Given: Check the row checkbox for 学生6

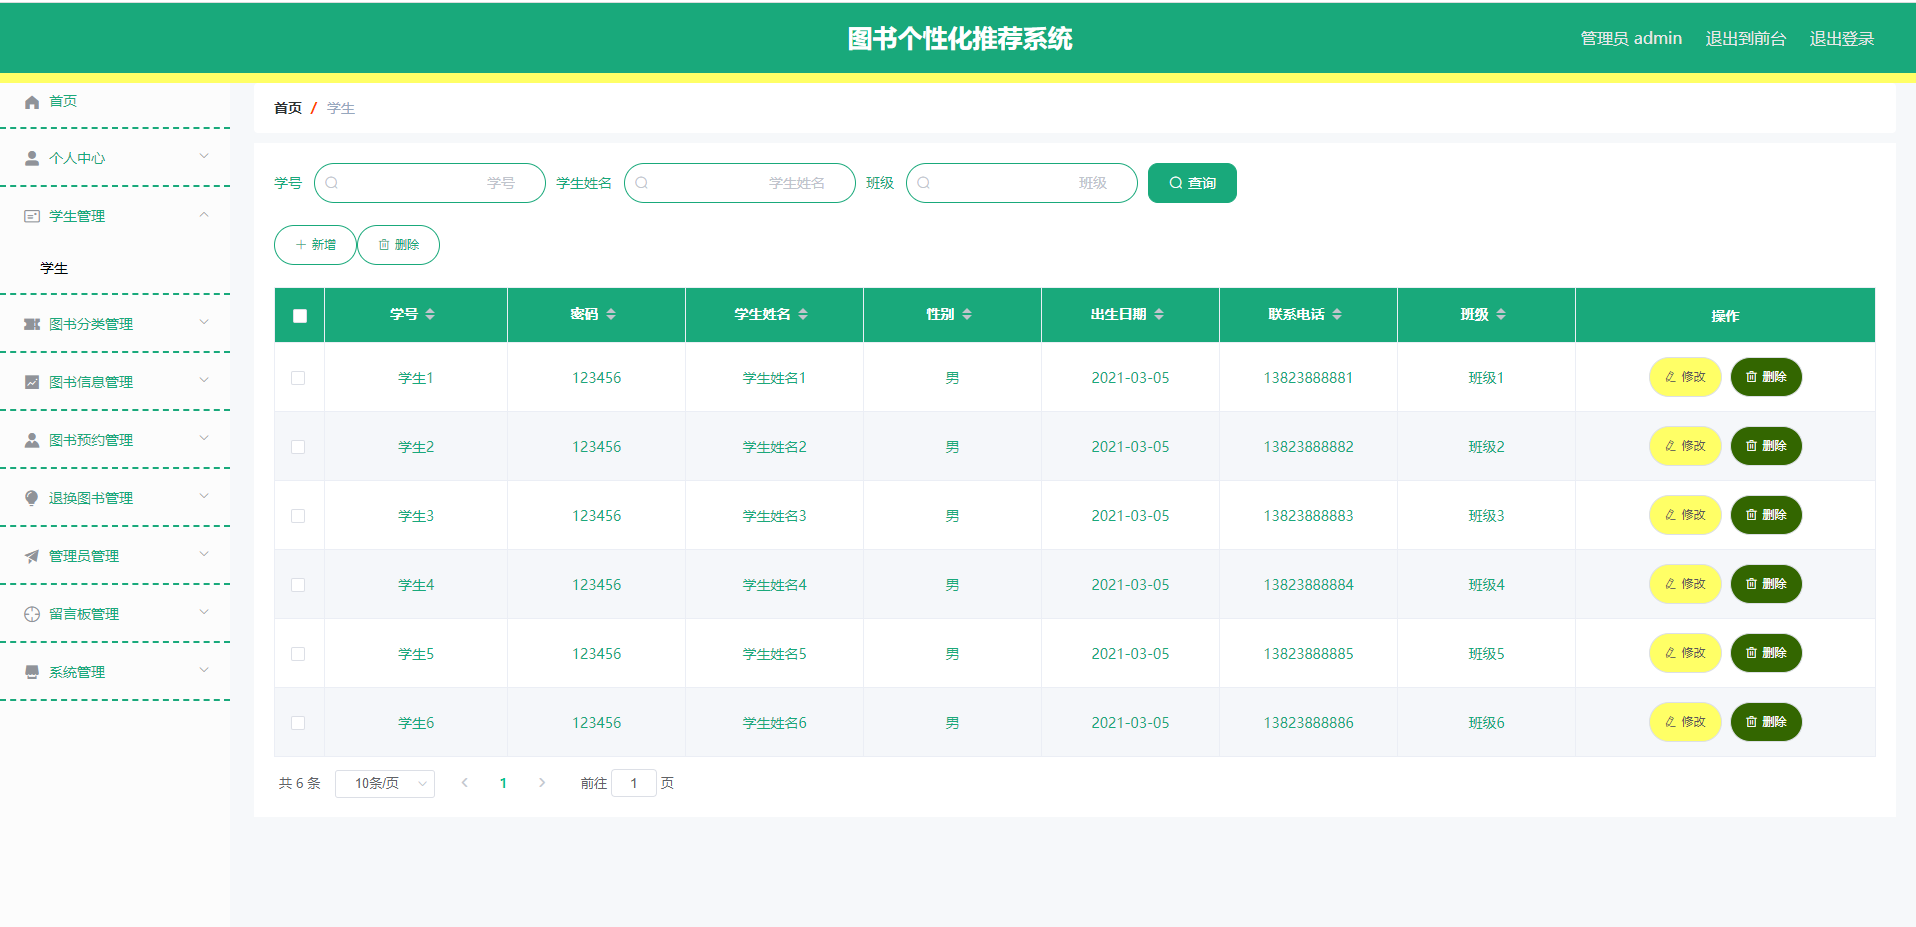Looking at the screenshot, I should [298, 723].
